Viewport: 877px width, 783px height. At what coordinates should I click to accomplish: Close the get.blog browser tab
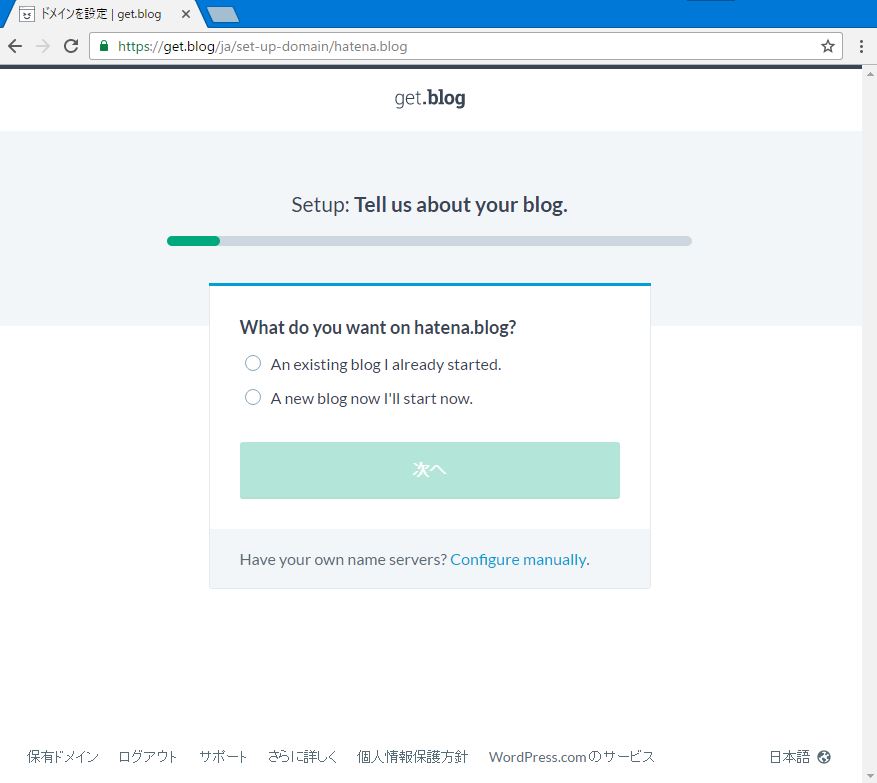click(186, 14)
